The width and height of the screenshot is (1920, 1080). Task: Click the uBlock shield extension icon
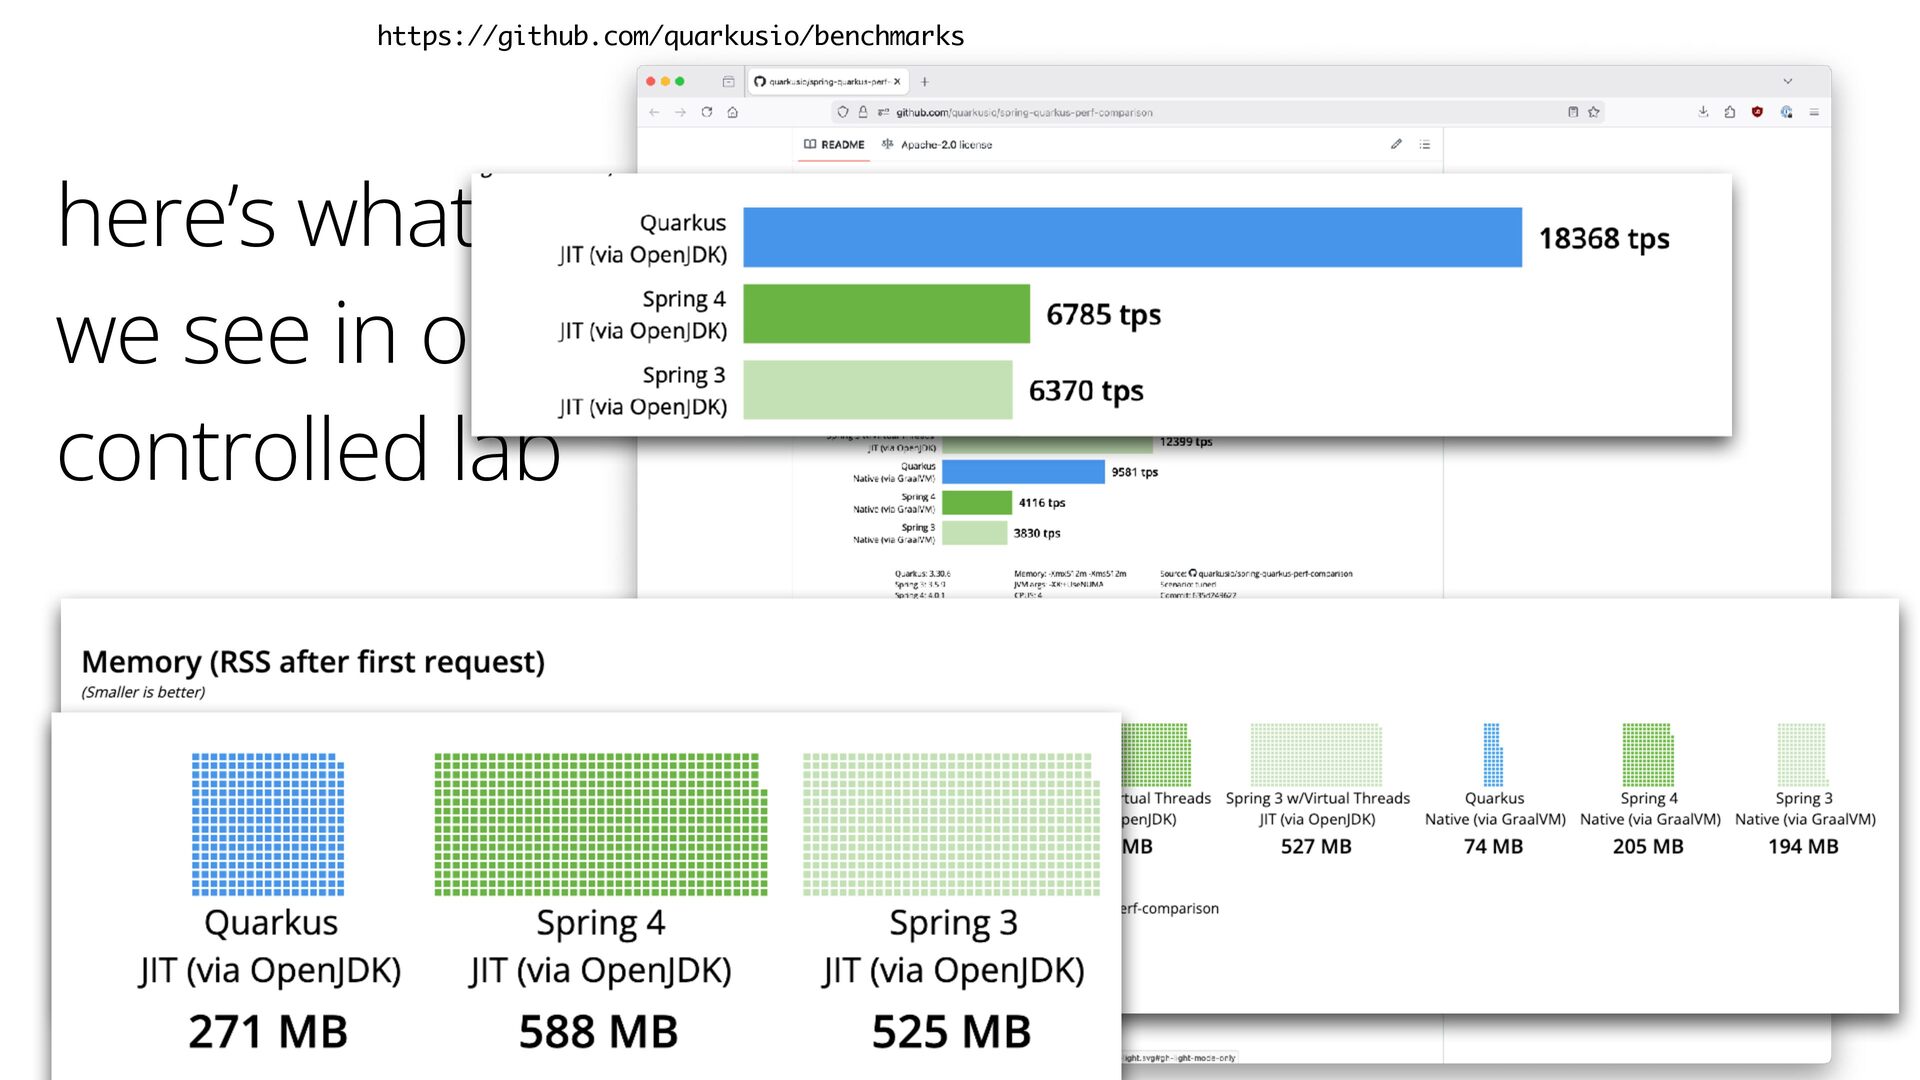click(x=1757, y=112)
